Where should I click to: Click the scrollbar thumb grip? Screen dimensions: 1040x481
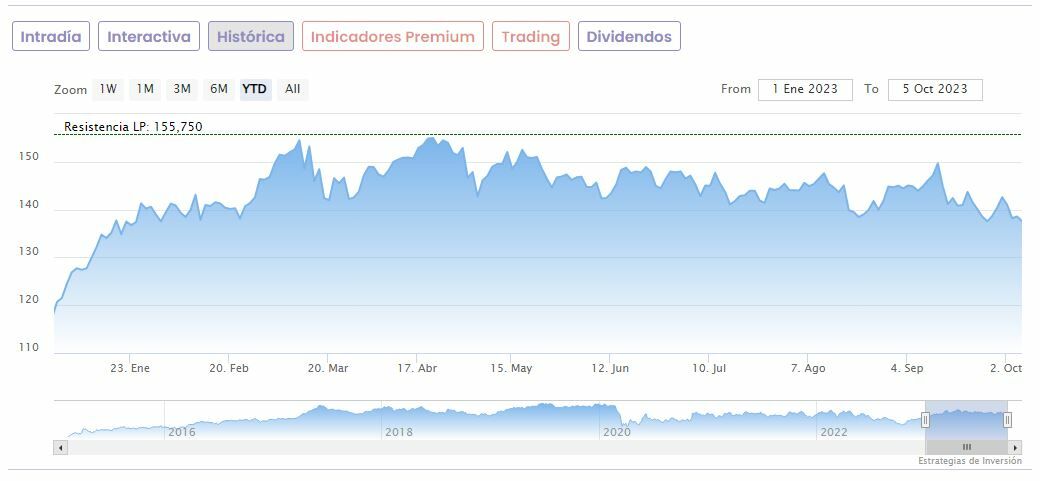(x=966, y=447)
